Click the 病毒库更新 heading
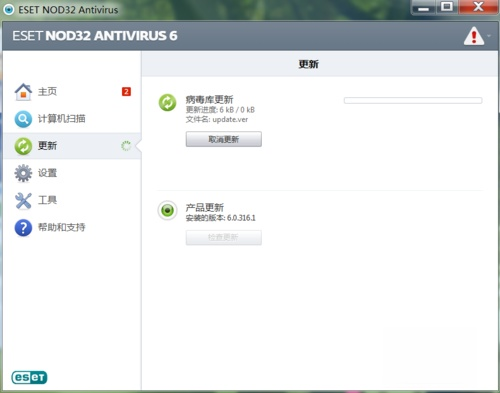Viewport: 500px width, 393px height. (209, 99)
